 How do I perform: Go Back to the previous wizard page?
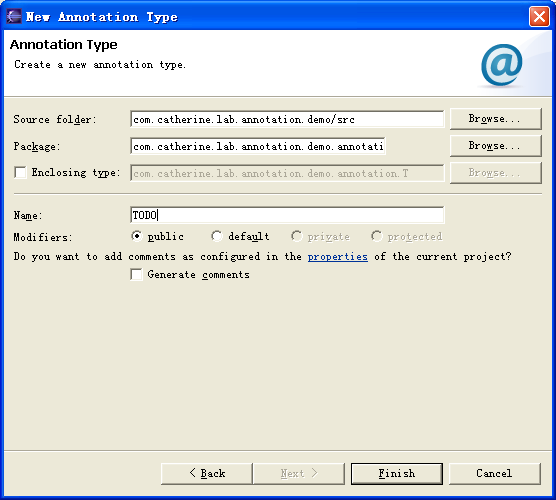pyautogui.click(x=207, y=473)
